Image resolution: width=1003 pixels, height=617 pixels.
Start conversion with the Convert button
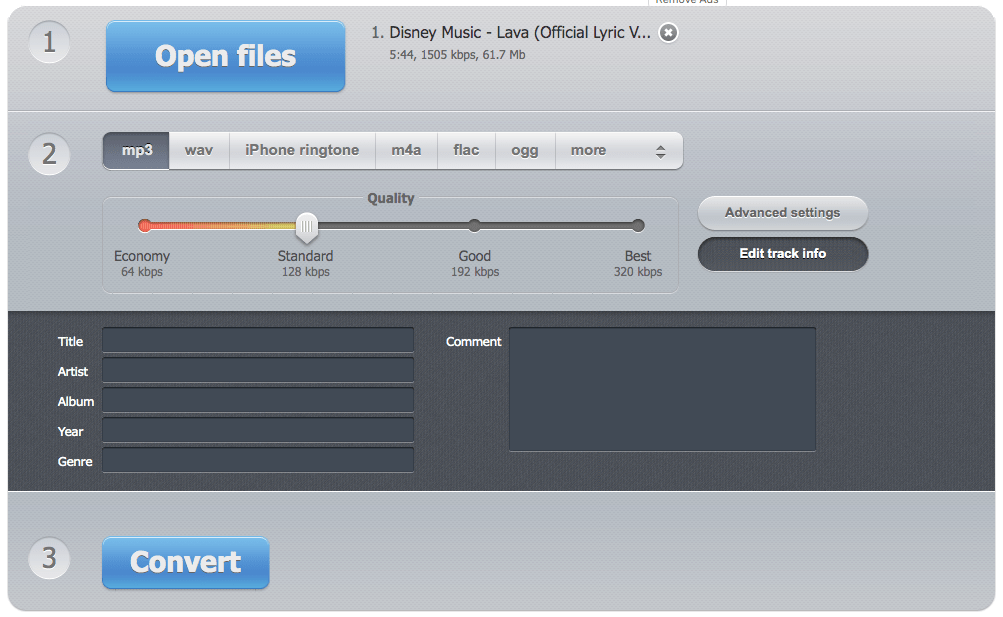[x=184, y=563]
